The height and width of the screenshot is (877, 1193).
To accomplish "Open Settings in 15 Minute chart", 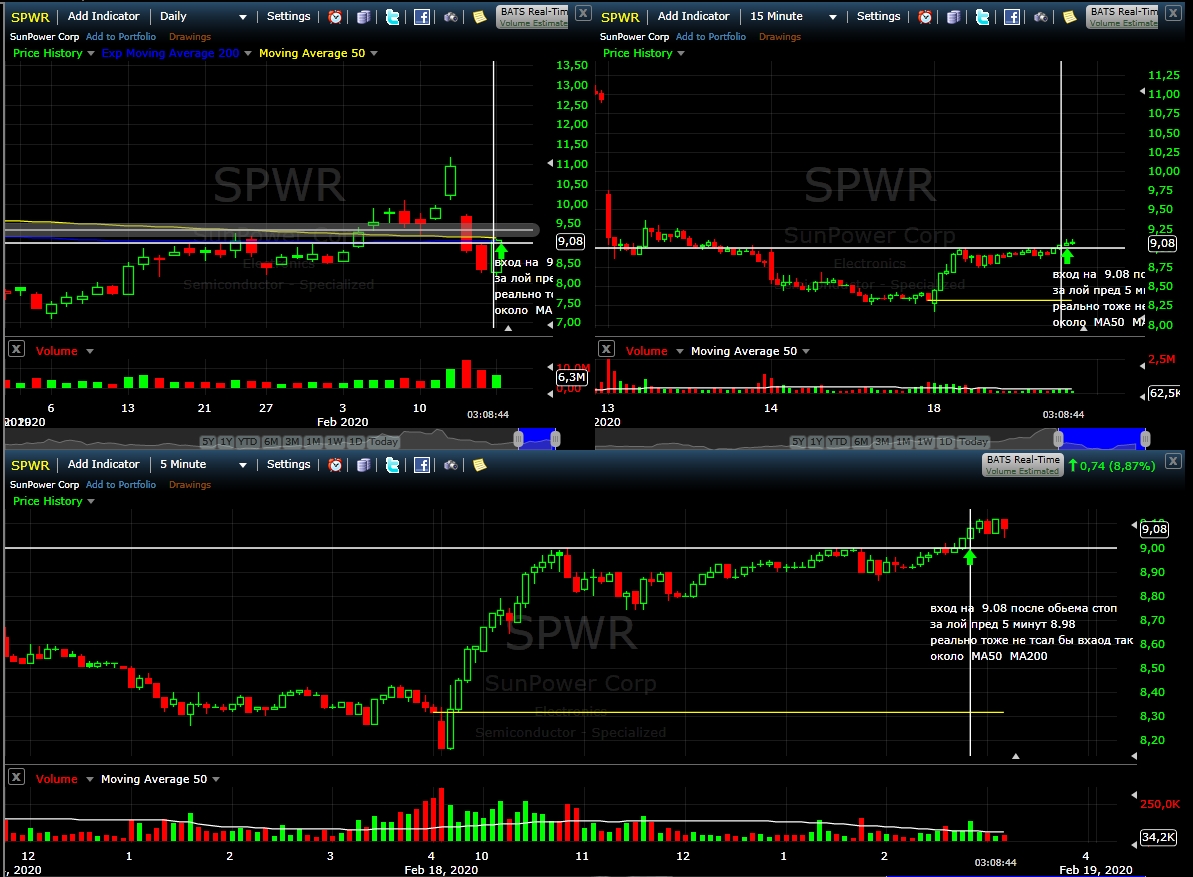I will (878, 16).
